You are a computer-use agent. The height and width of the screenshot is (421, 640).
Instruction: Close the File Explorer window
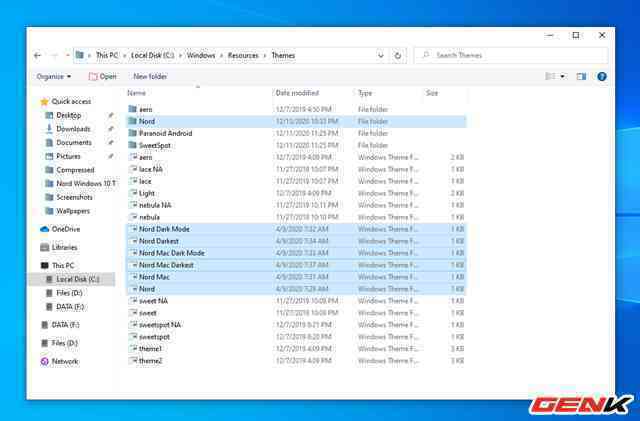coord(602,36)
